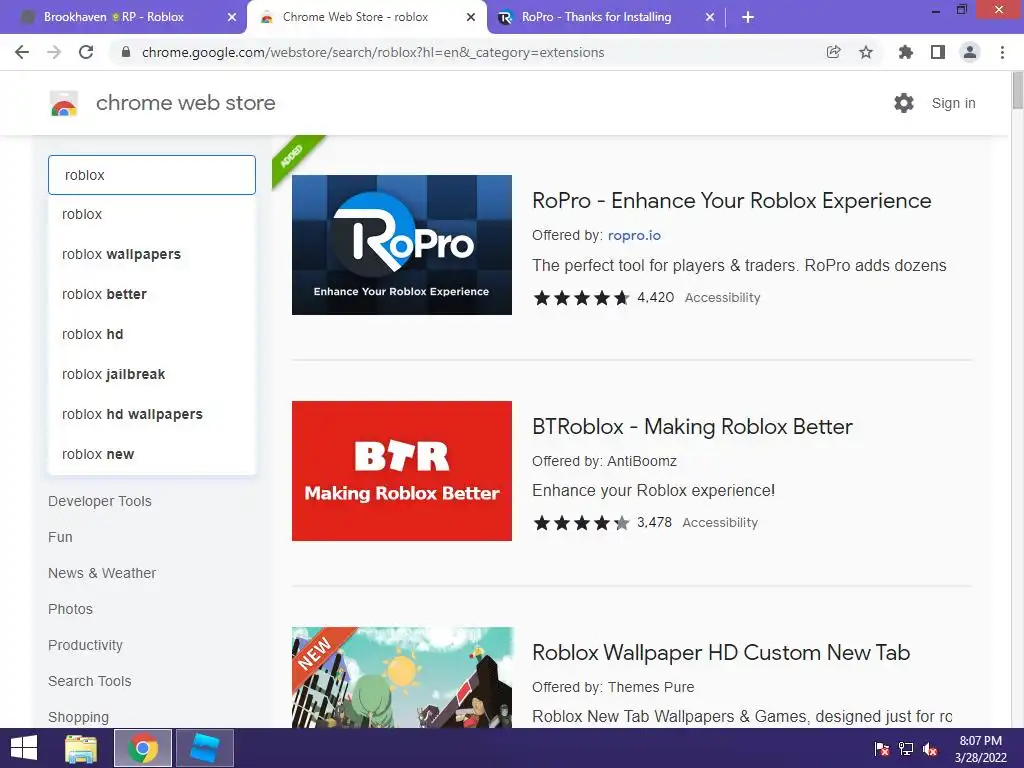The image size is (1024, 768).
Task: Visit the ropro.io publisher link
Action: (634, 235)
